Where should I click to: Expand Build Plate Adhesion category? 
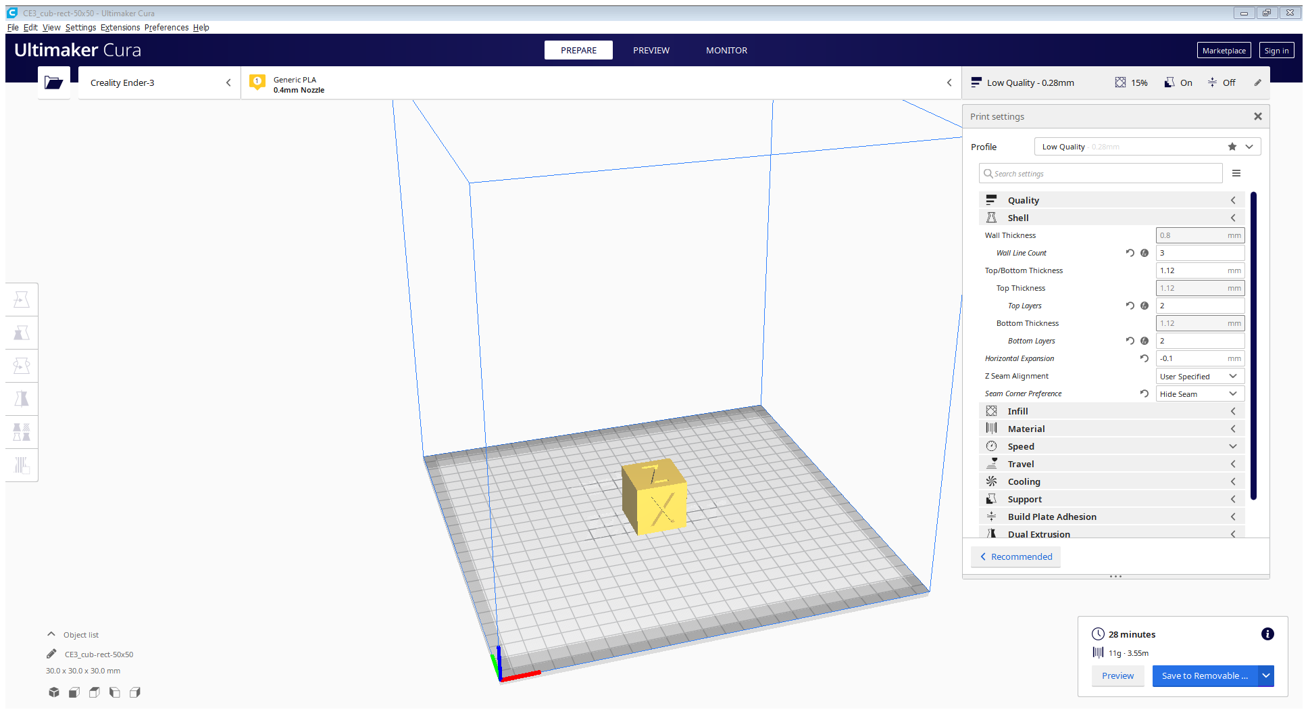(1112, 517)
